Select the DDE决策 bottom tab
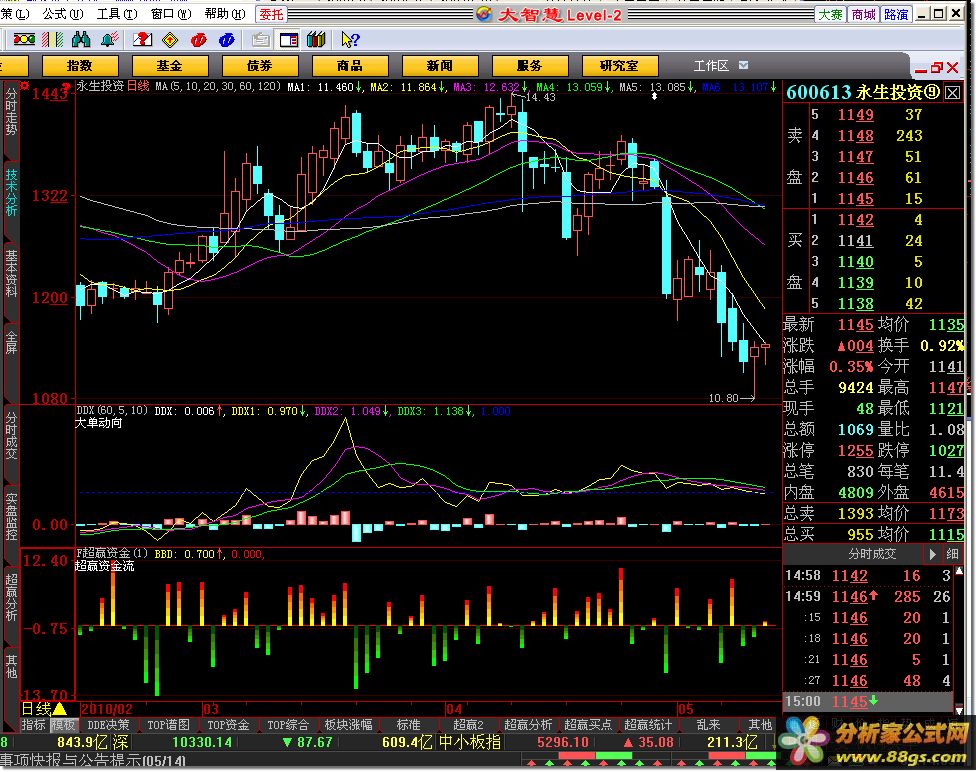This screenshot has height=772, width=978. pos(109,725)
